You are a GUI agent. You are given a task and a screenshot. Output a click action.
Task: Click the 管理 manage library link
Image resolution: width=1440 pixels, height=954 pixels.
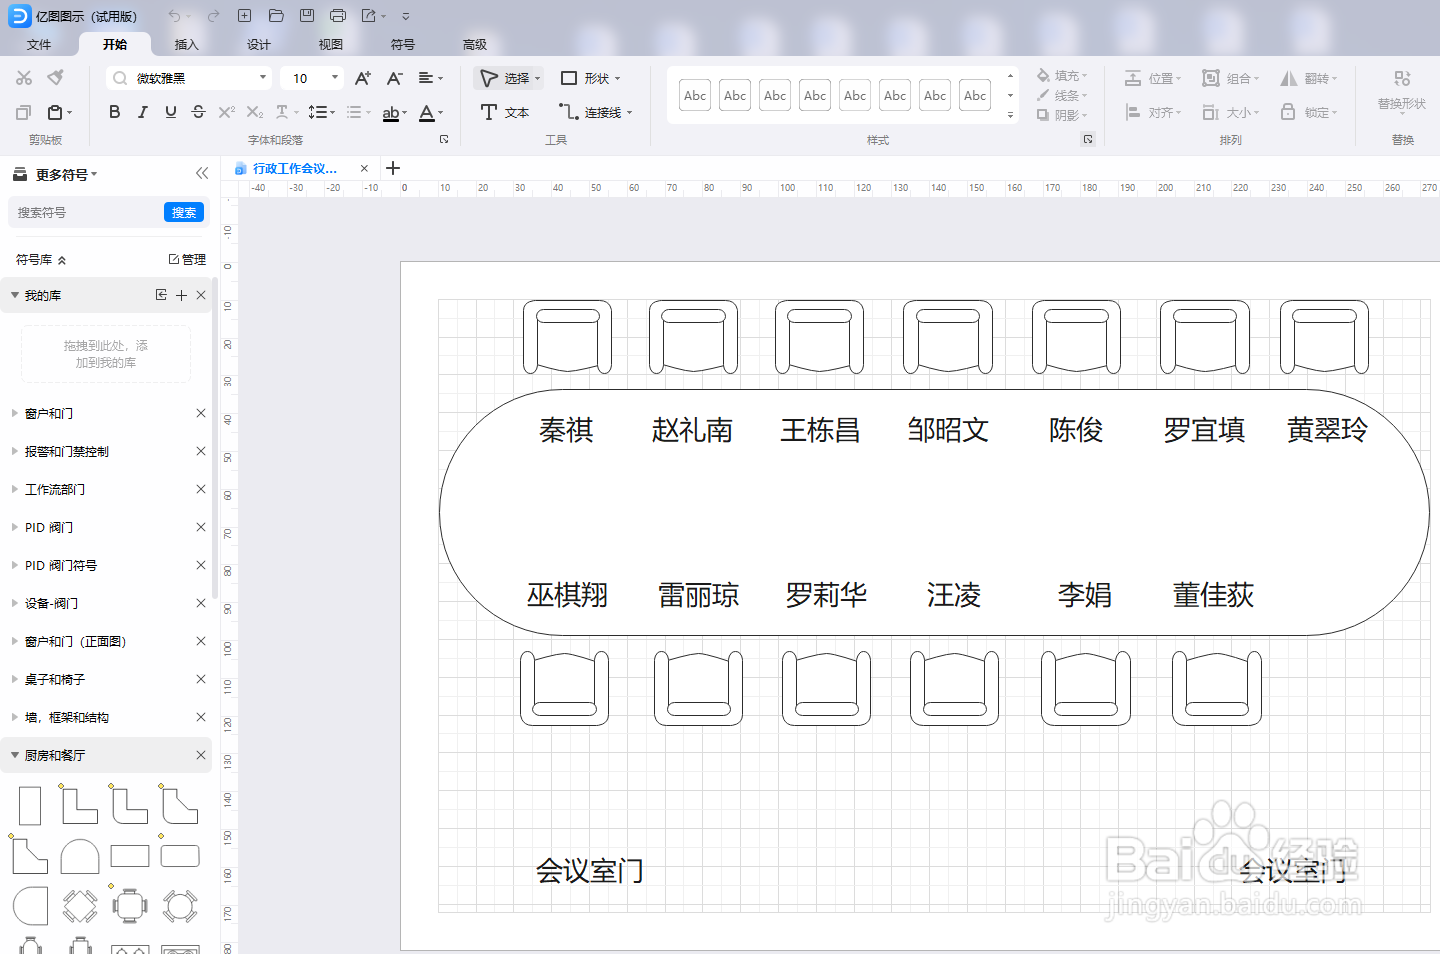(188, 258)
